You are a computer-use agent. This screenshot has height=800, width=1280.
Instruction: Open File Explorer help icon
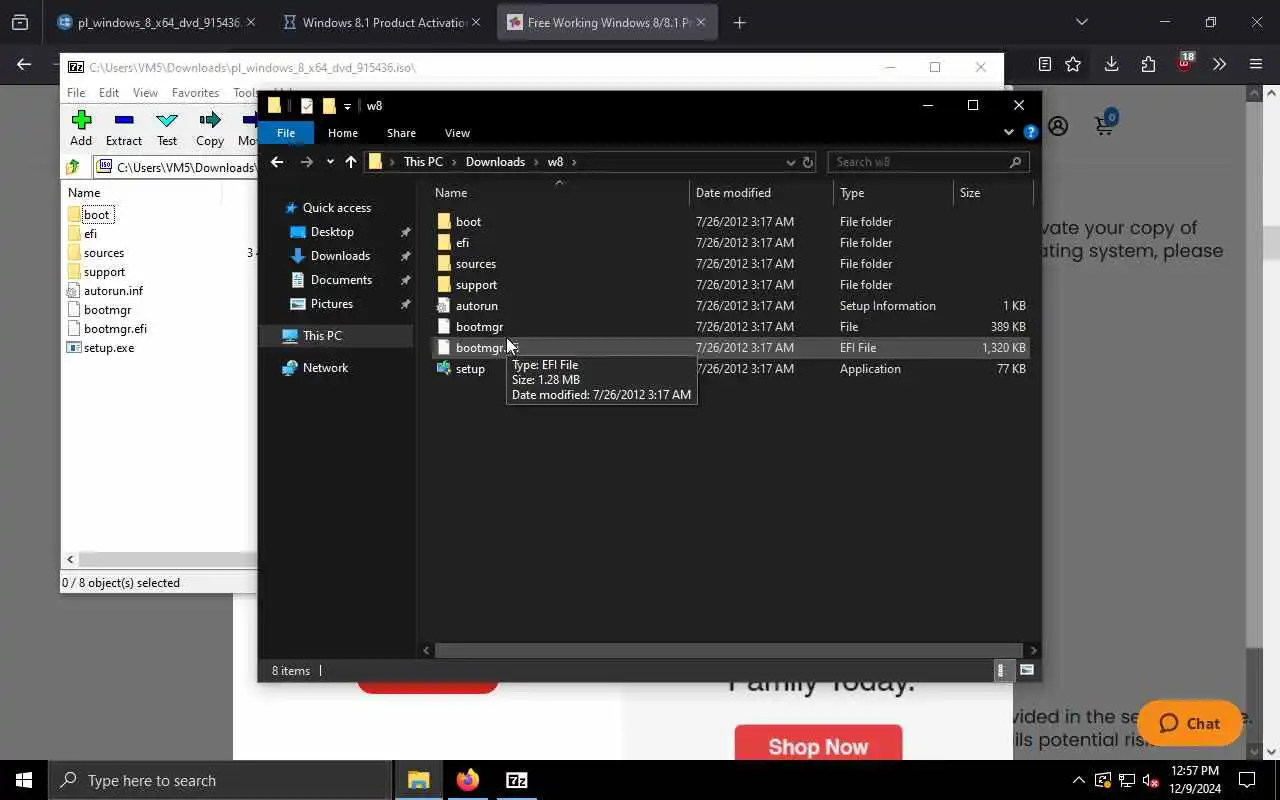[1030, 132]
